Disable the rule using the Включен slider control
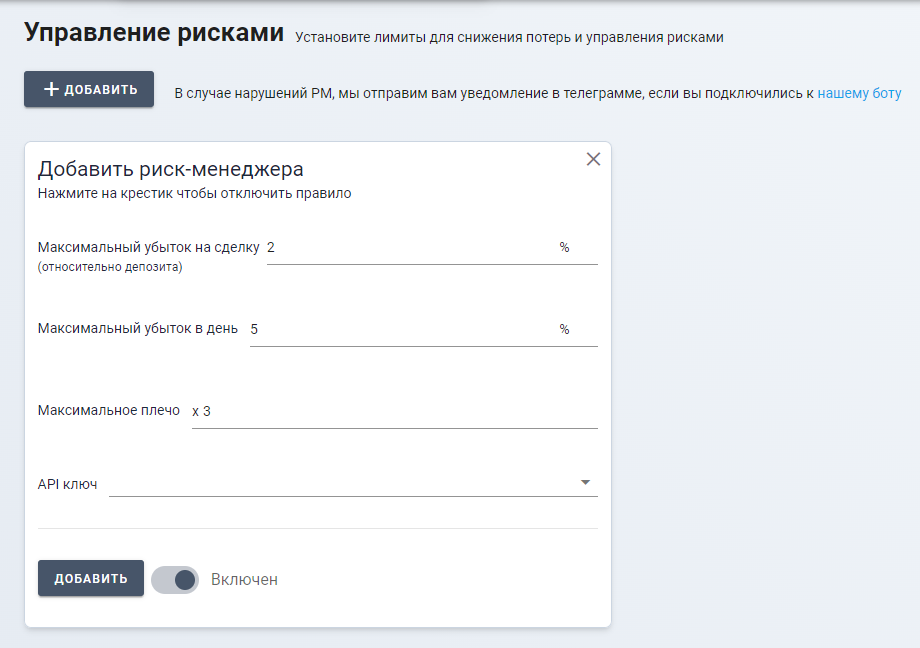This screenshot has width=920, height=648. coord(175,579)
